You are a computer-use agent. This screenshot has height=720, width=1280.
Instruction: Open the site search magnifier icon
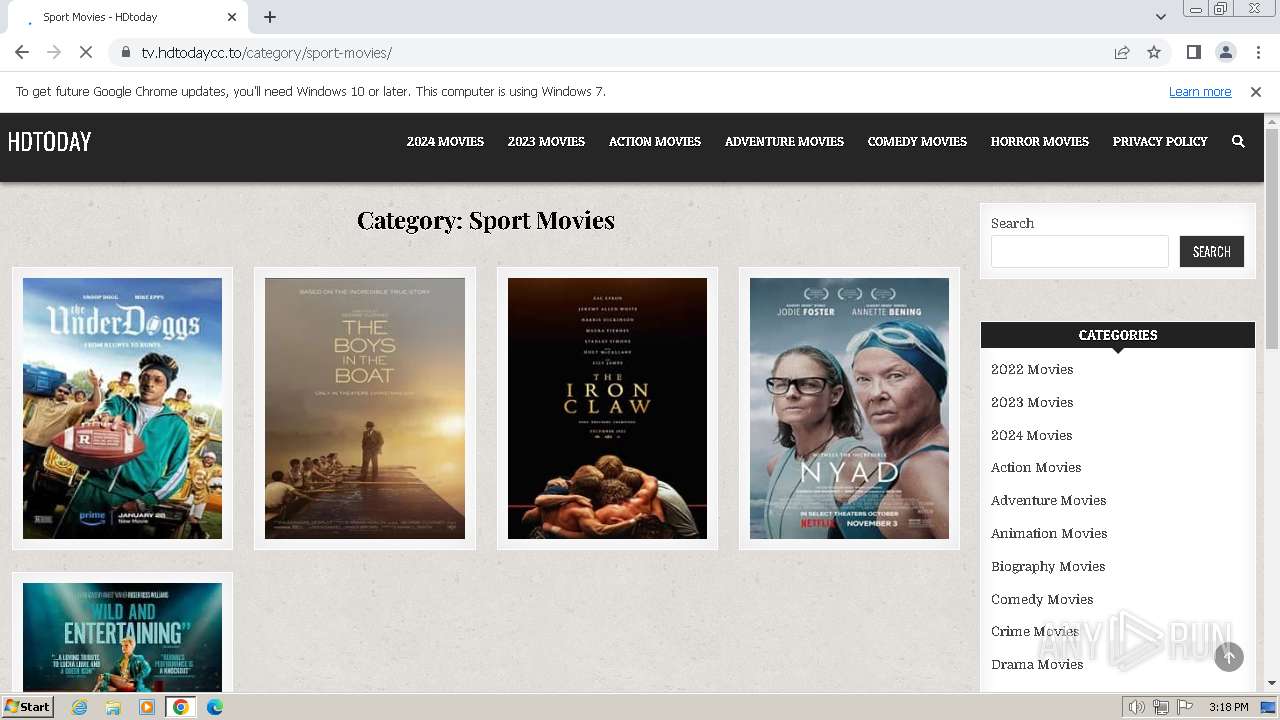point(1238,141)
